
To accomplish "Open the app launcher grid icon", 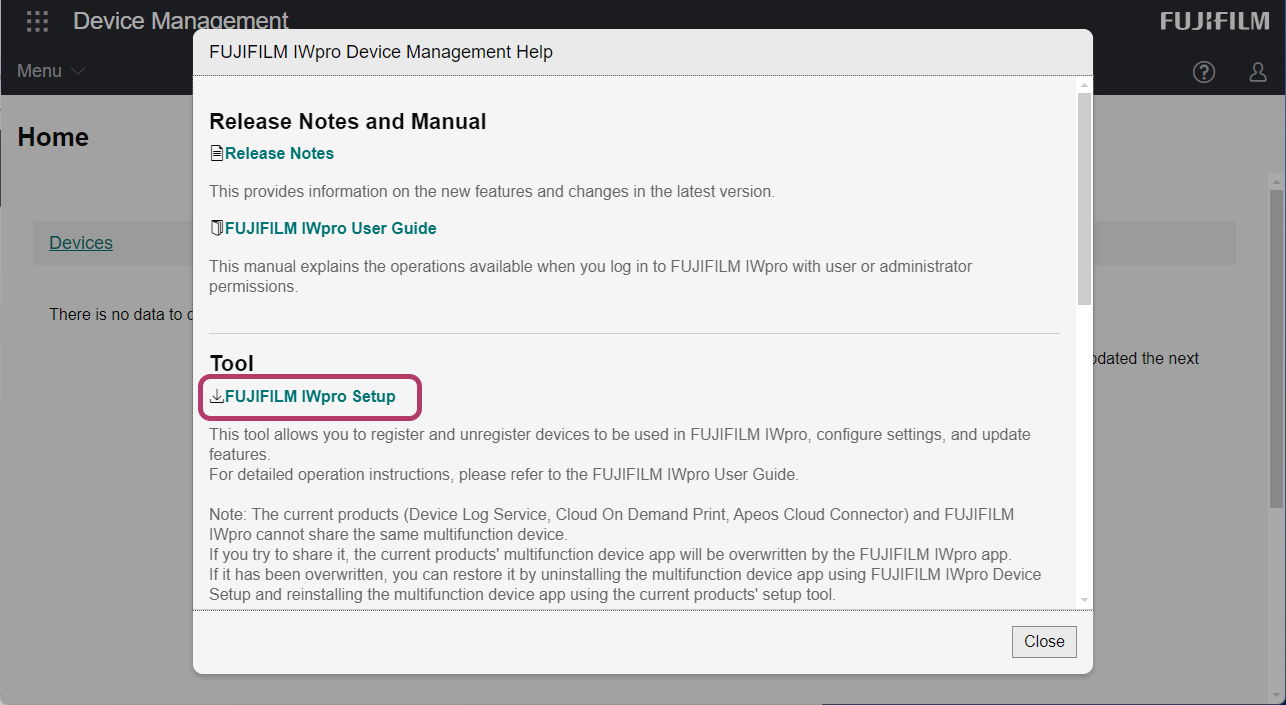I will pyautogui.click(x=37, y=21).
